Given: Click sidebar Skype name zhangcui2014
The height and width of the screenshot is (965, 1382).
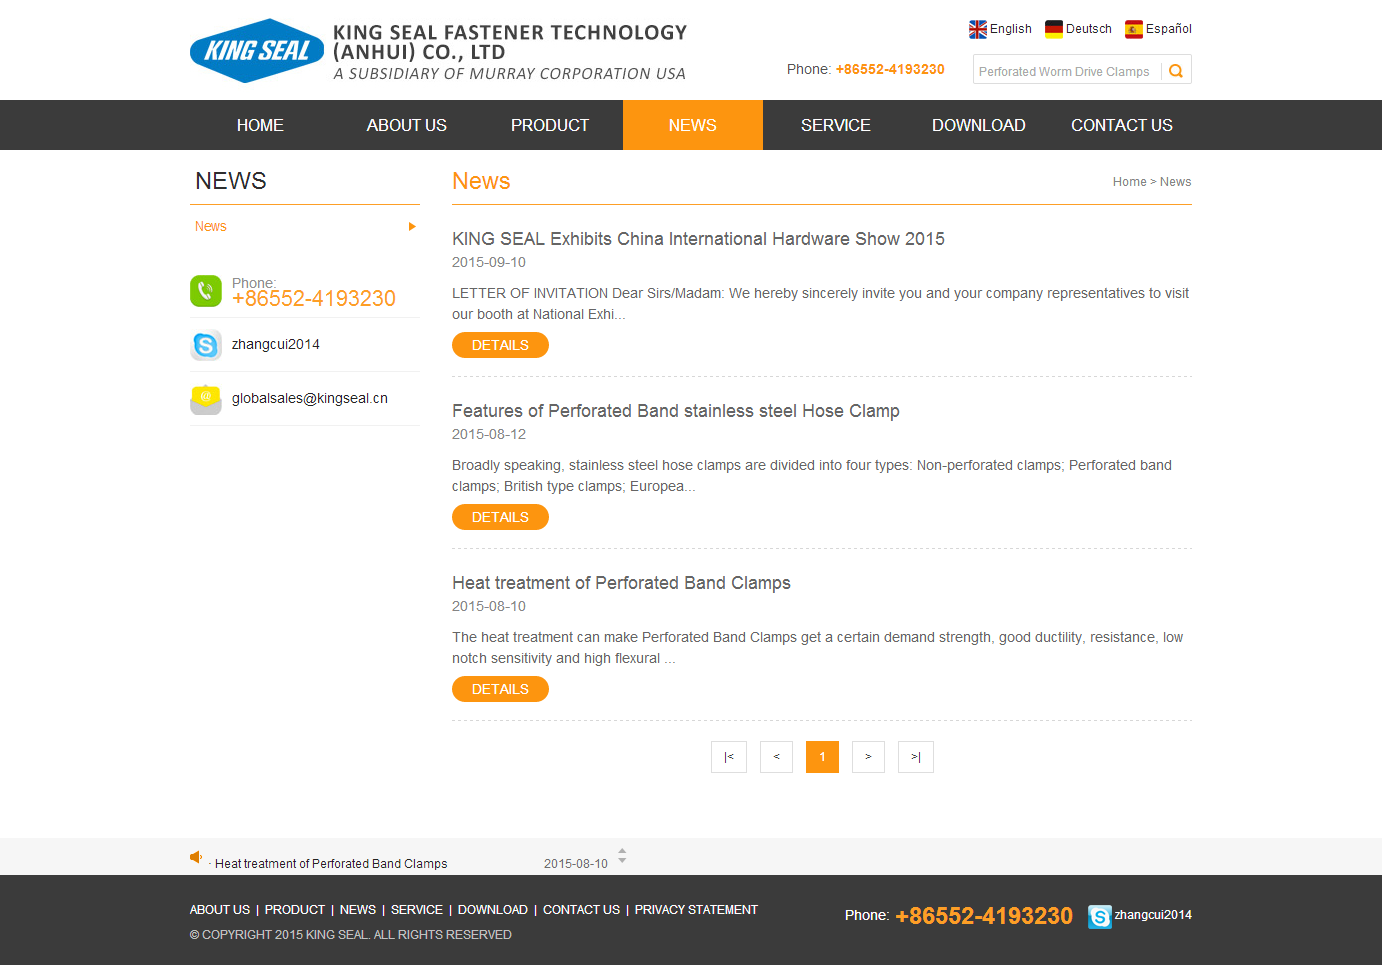Looking at the screenshot, I should click(x=276, y=344).
